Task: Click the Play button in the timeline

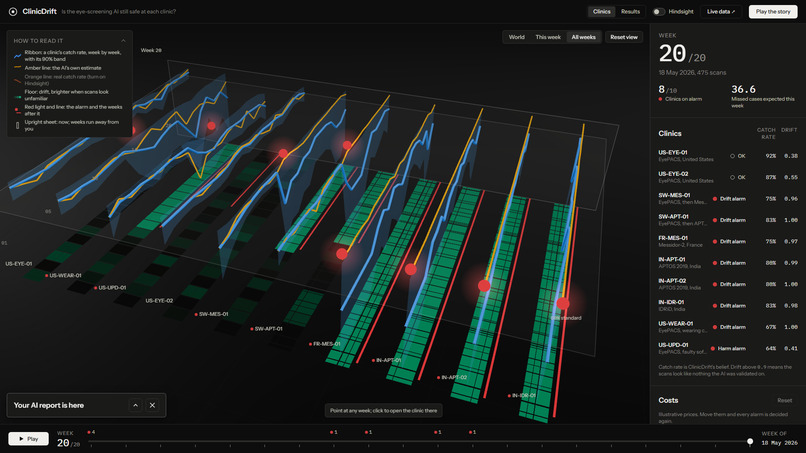Action: [28, 439]
